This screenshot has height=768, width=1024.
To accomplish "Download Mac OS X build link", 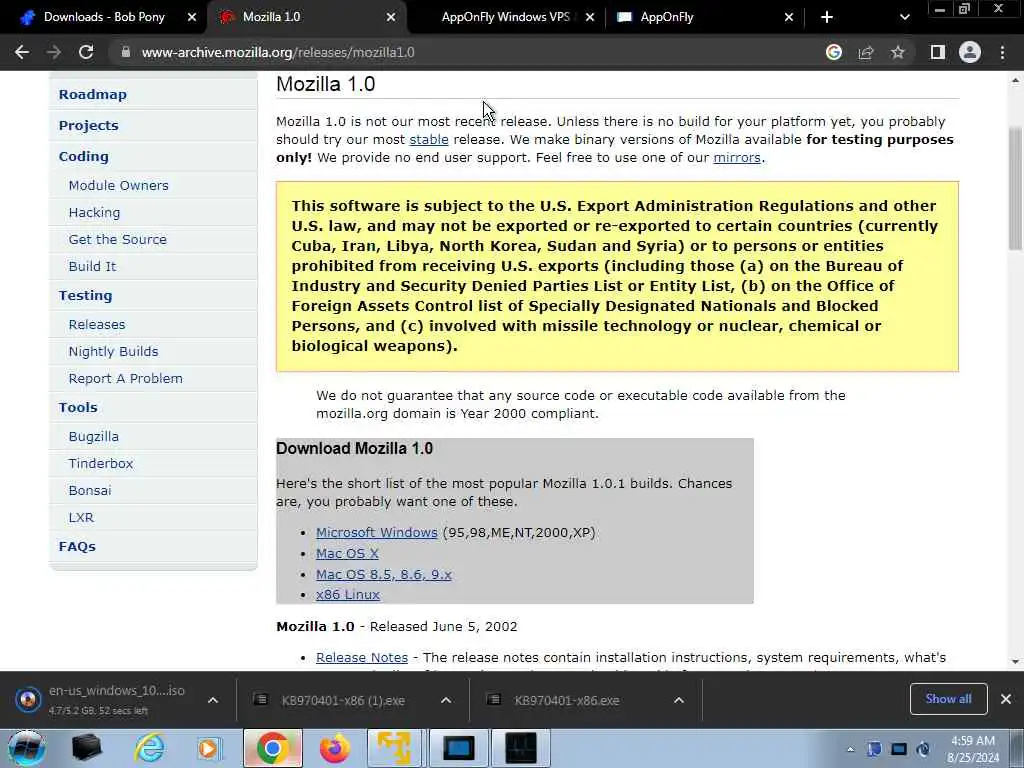I will (x=347, y=553).
